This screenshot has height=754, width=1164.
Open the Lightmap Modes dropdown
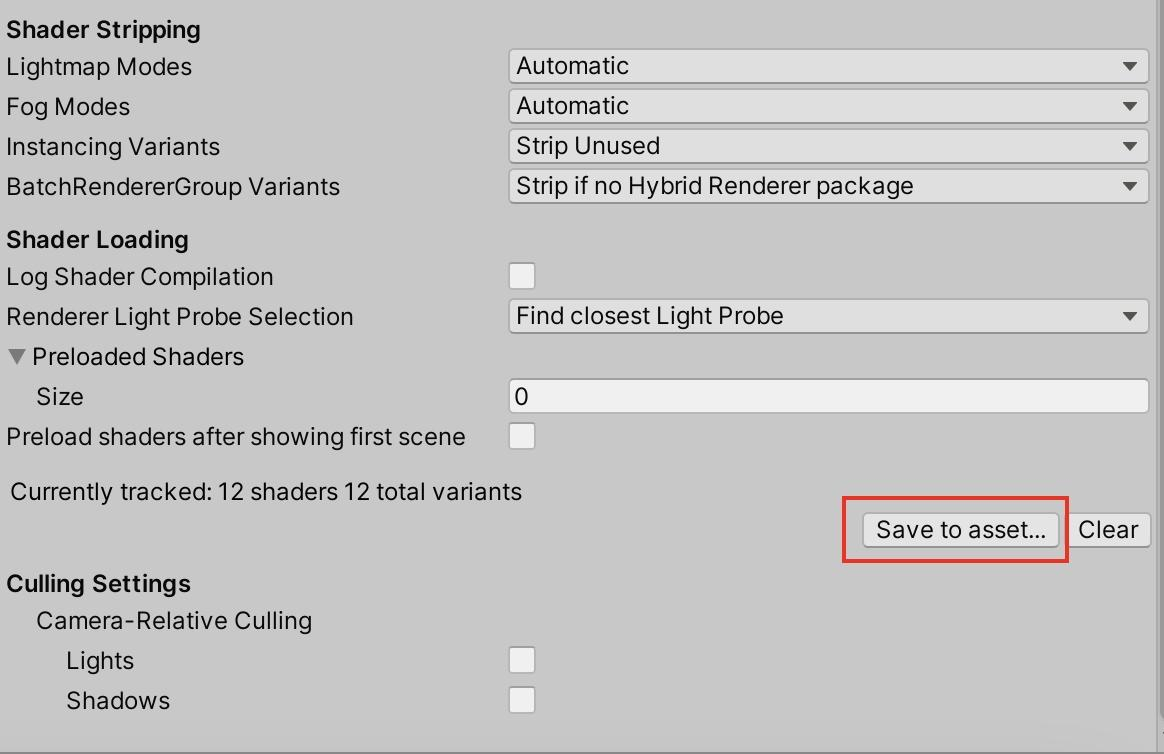click(828, 66)
